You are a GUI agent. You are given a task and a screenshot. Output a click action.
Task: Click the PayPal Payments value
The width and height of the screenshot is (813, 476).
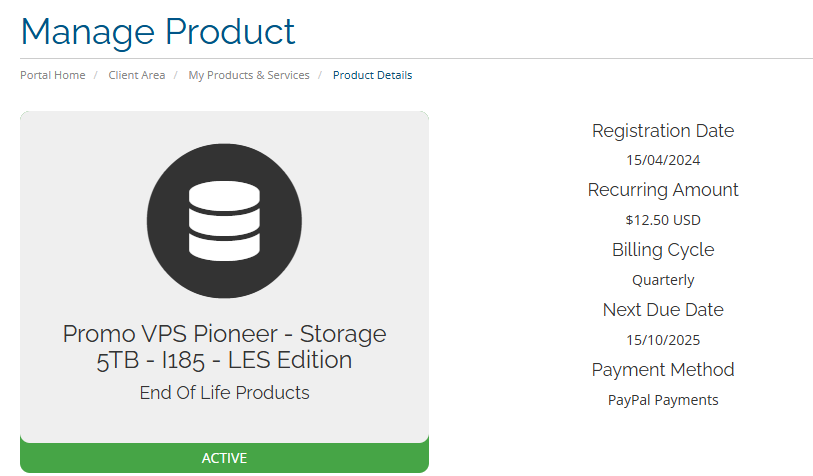[x=663, y=400]
